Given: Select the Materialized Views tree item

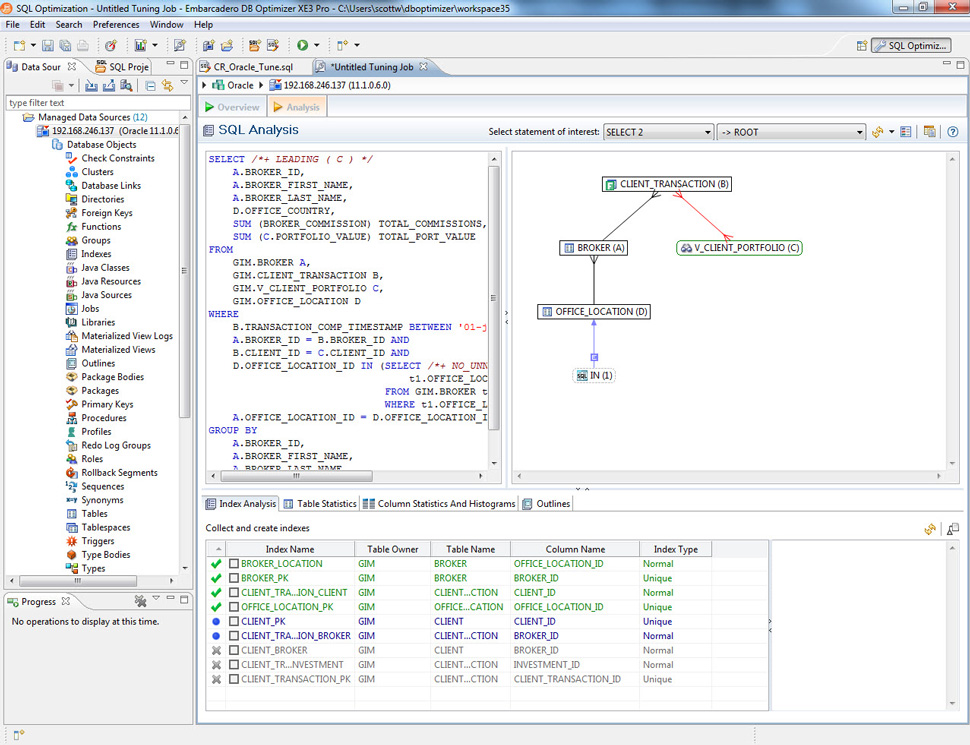Looking at the screenshot, I should [118, 350].
